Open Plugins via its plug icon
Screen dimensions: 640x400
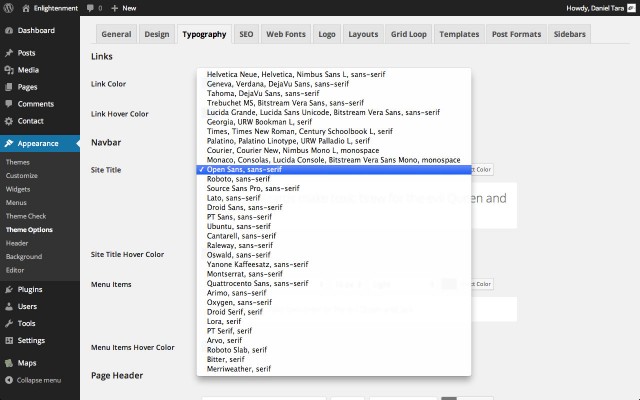pyautogui.click(x=9, y=290)
